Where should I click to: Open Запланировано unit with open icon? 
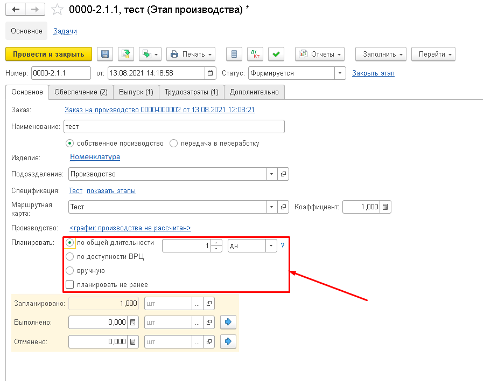coord(209,304)
